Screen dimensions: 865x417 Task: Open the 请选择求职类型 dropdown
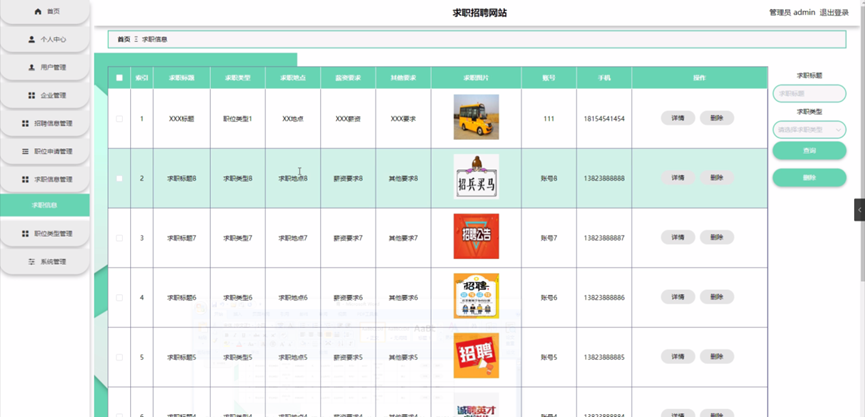[809, 130]
